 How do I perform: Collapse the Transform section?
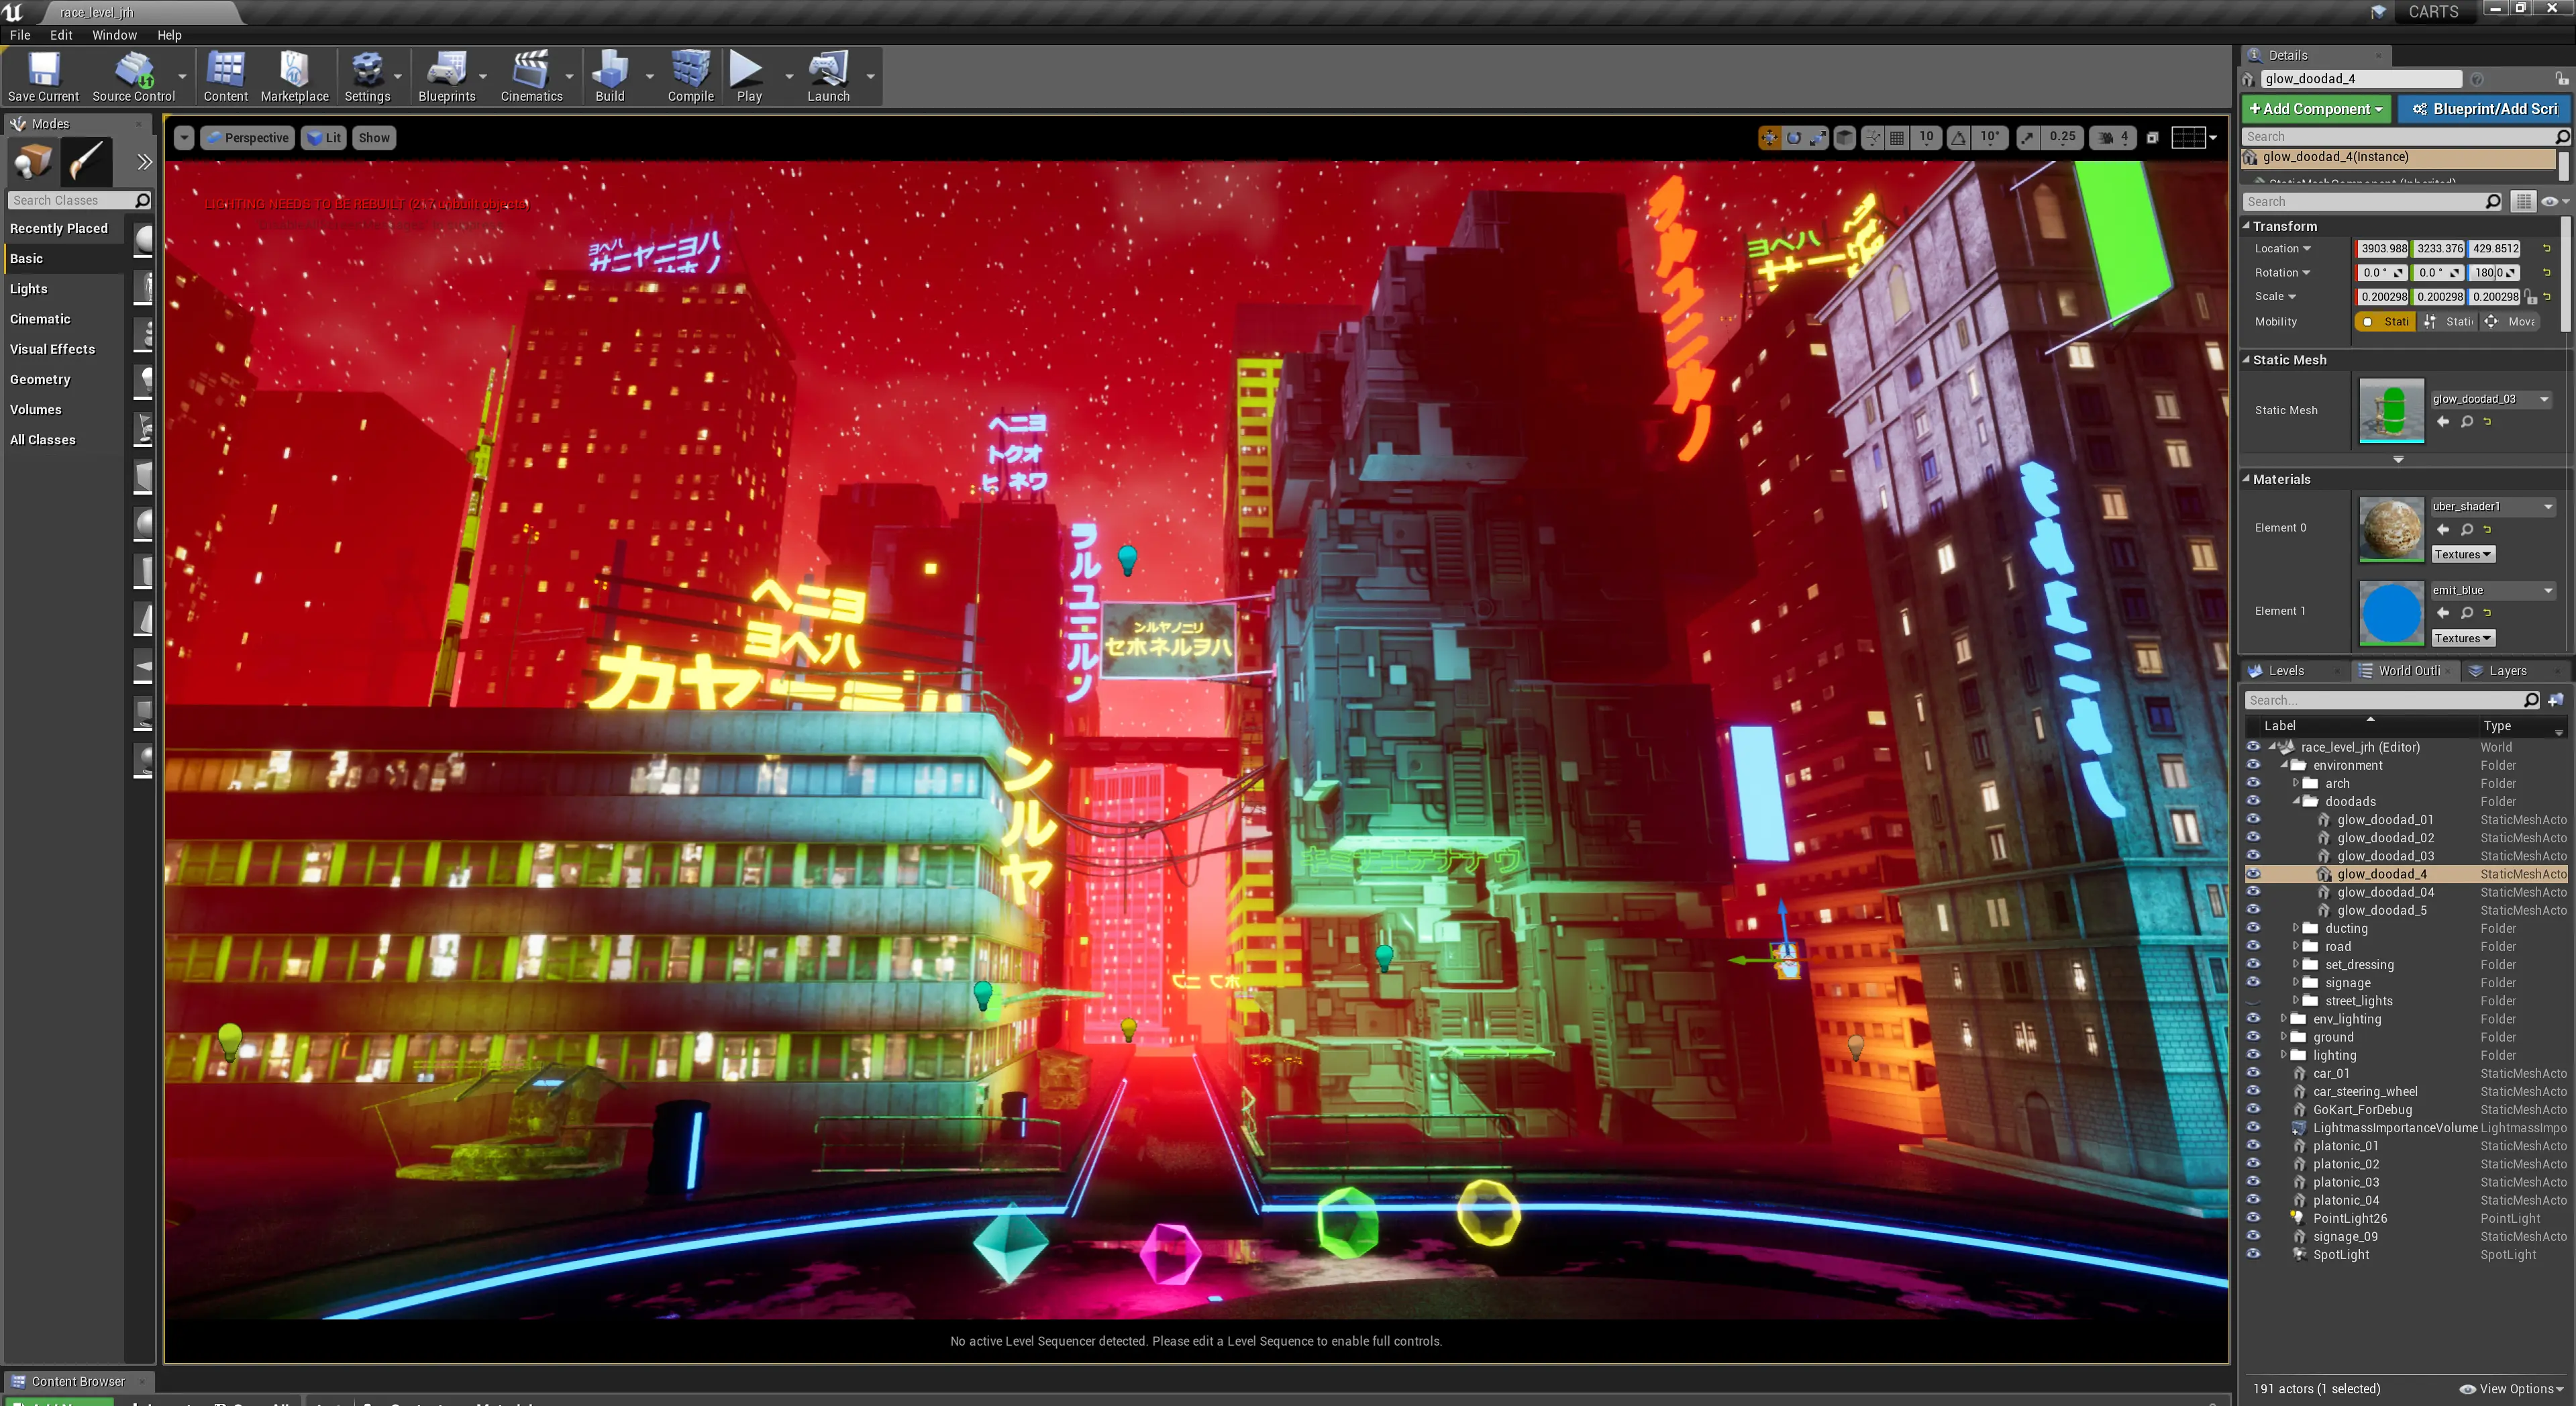2246,226
